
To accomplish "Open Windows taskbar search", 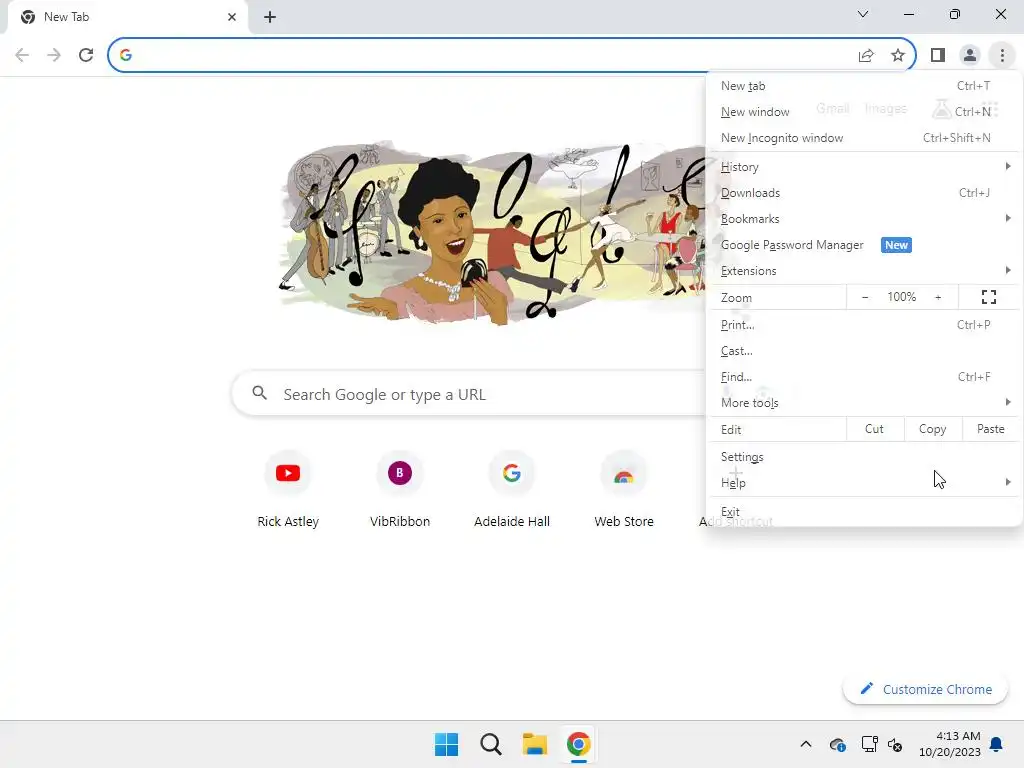I will (x=490, y=744).
